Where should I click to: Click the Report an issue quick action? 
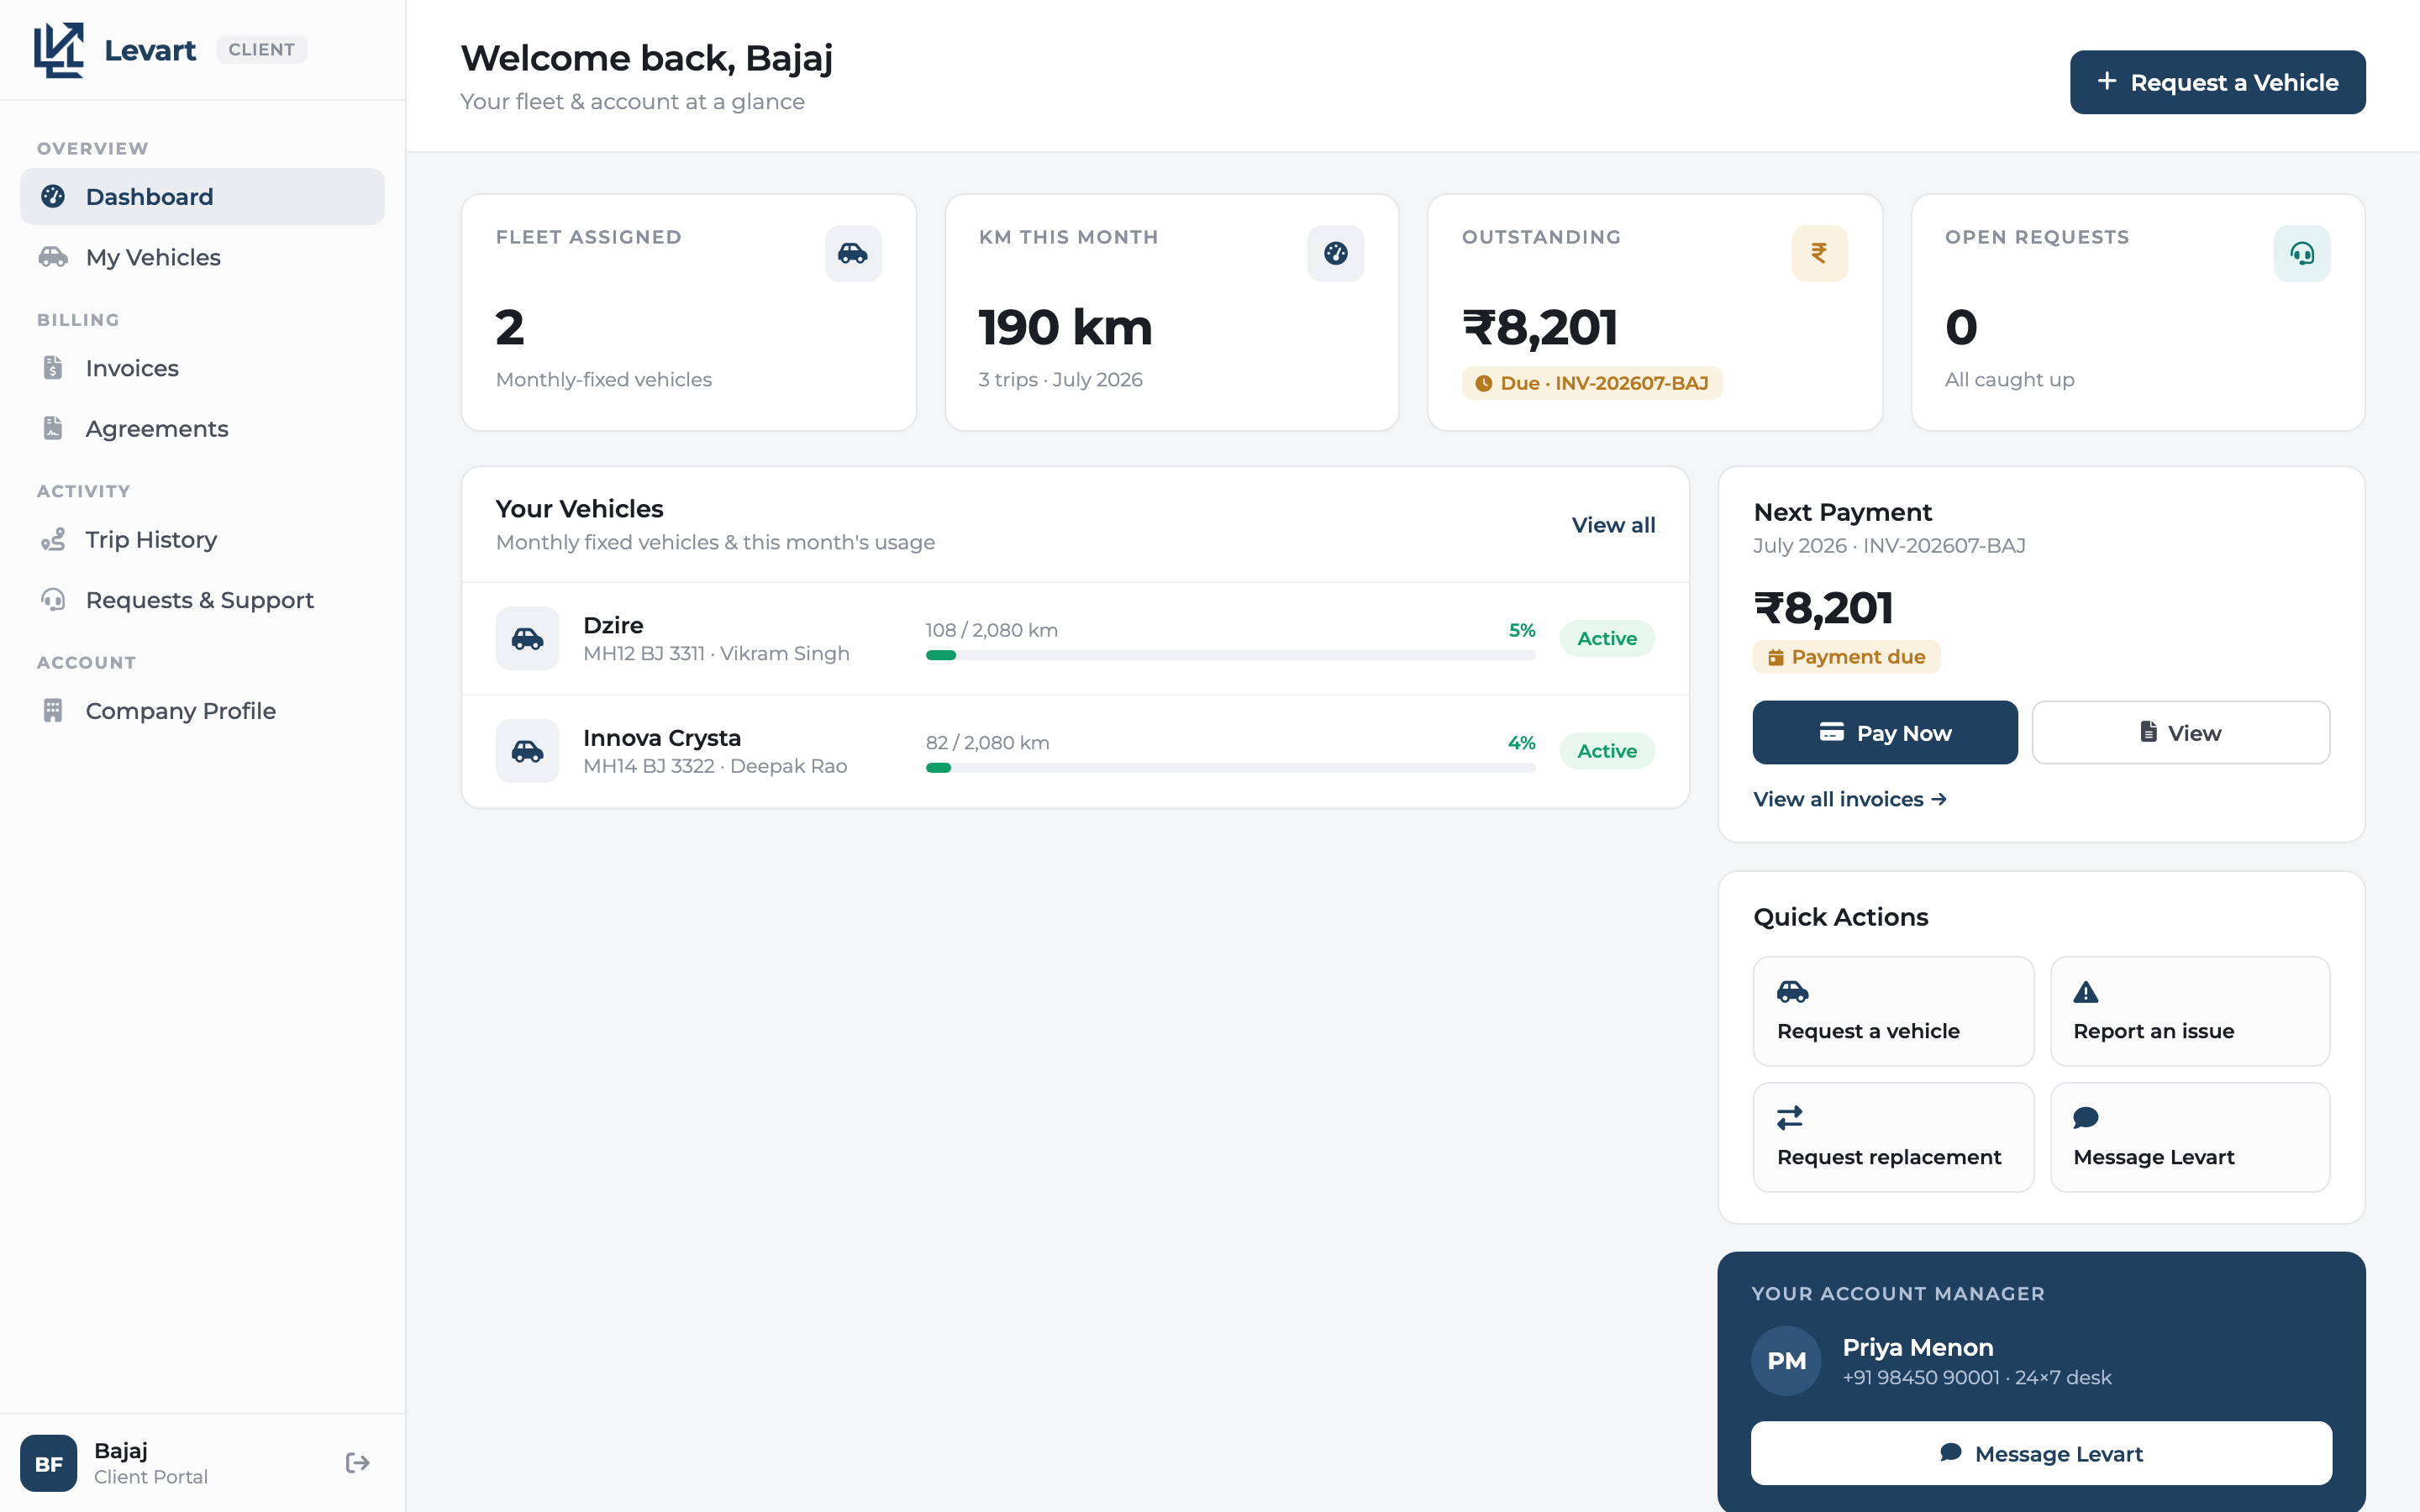[2190, 1011]
